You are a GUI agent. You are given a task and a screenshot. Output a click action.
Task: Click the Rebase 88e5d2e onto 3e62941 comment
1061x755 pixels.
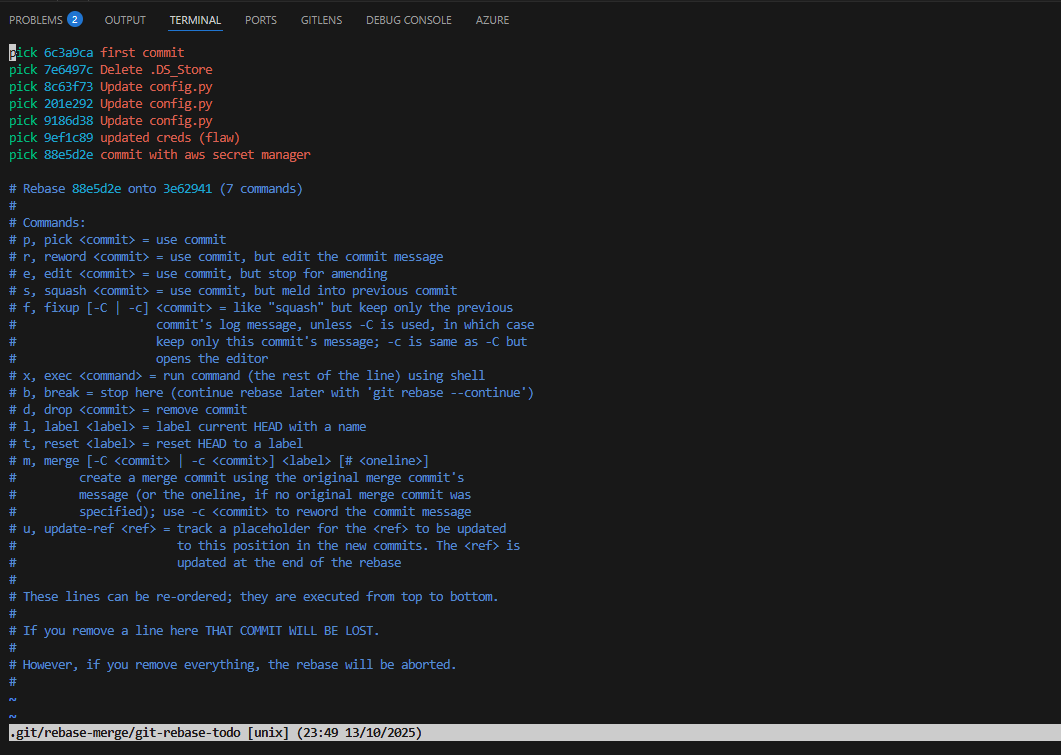tap(155, 188)
